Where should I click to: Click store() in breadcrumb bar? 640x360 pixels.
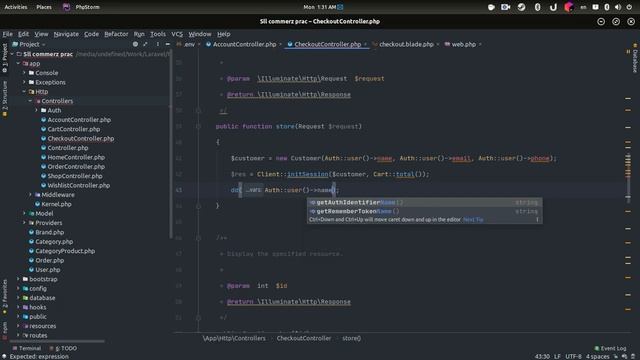tap(351, 338)
